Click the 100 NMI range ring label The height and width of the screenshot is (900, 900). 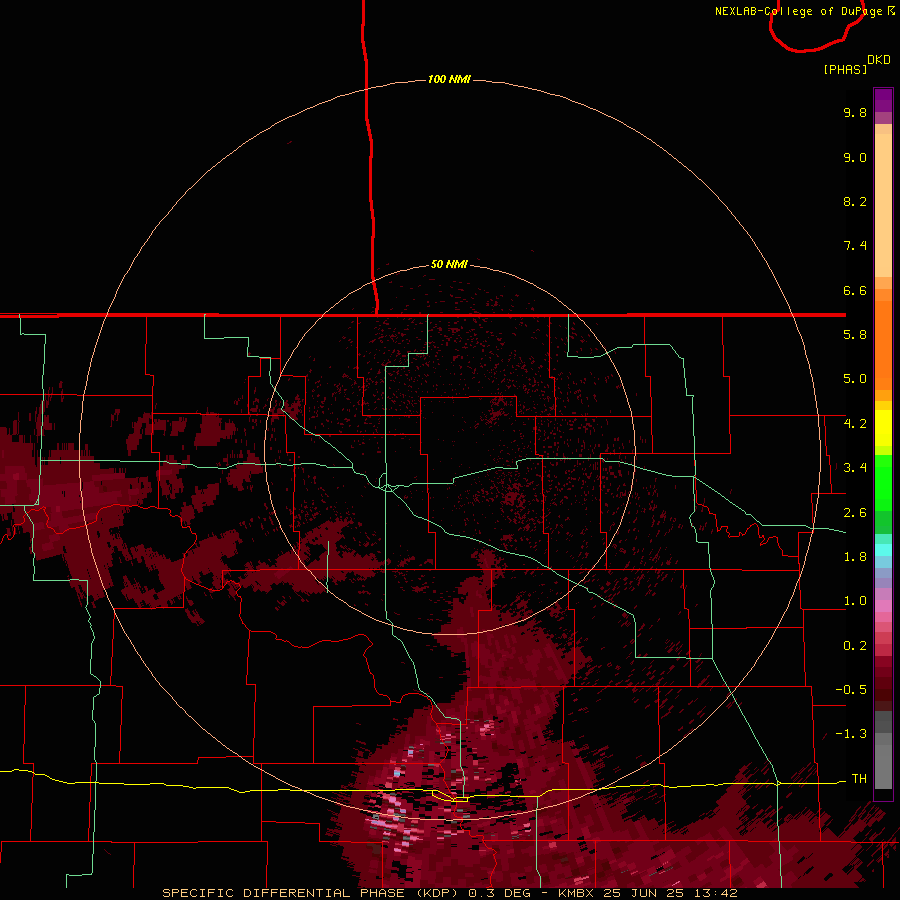coord(449,79)
